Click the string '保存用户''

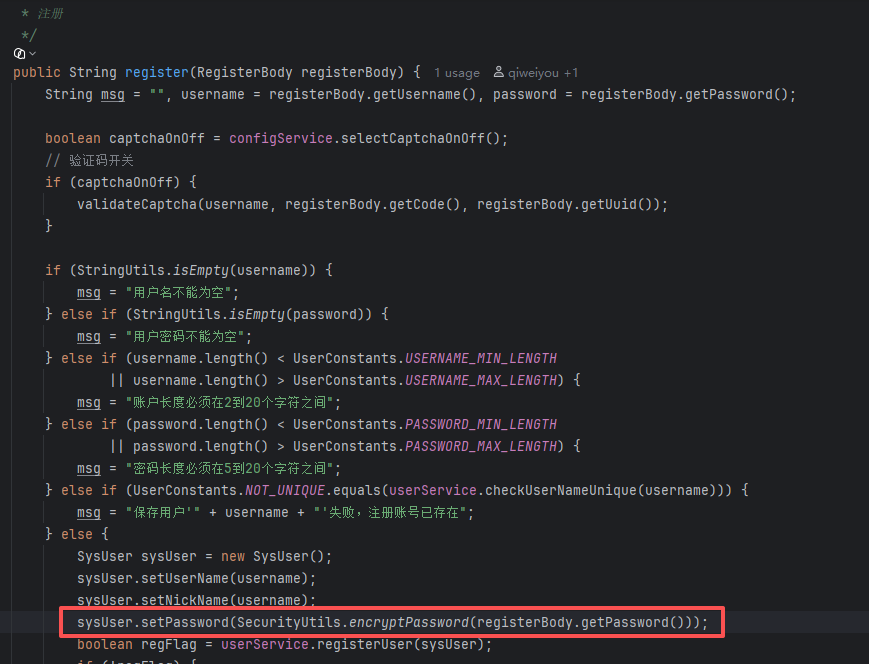(163, 512)
